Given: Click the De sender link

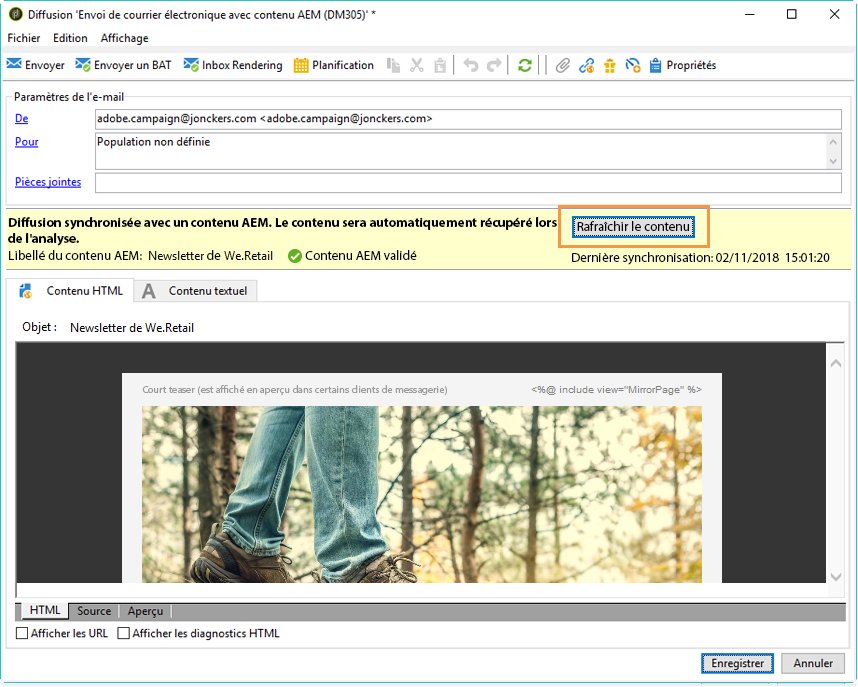Looking at the screenshot, I should coord(21,118).
